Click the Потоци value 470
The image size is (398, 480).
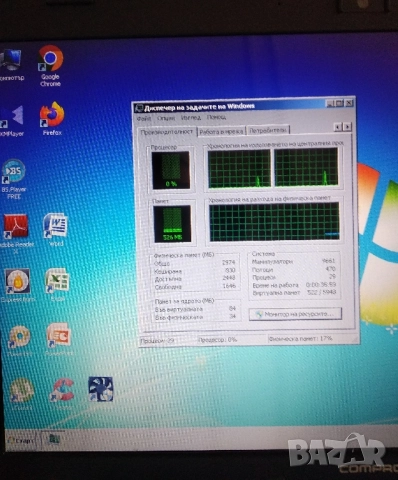(330, 269)
